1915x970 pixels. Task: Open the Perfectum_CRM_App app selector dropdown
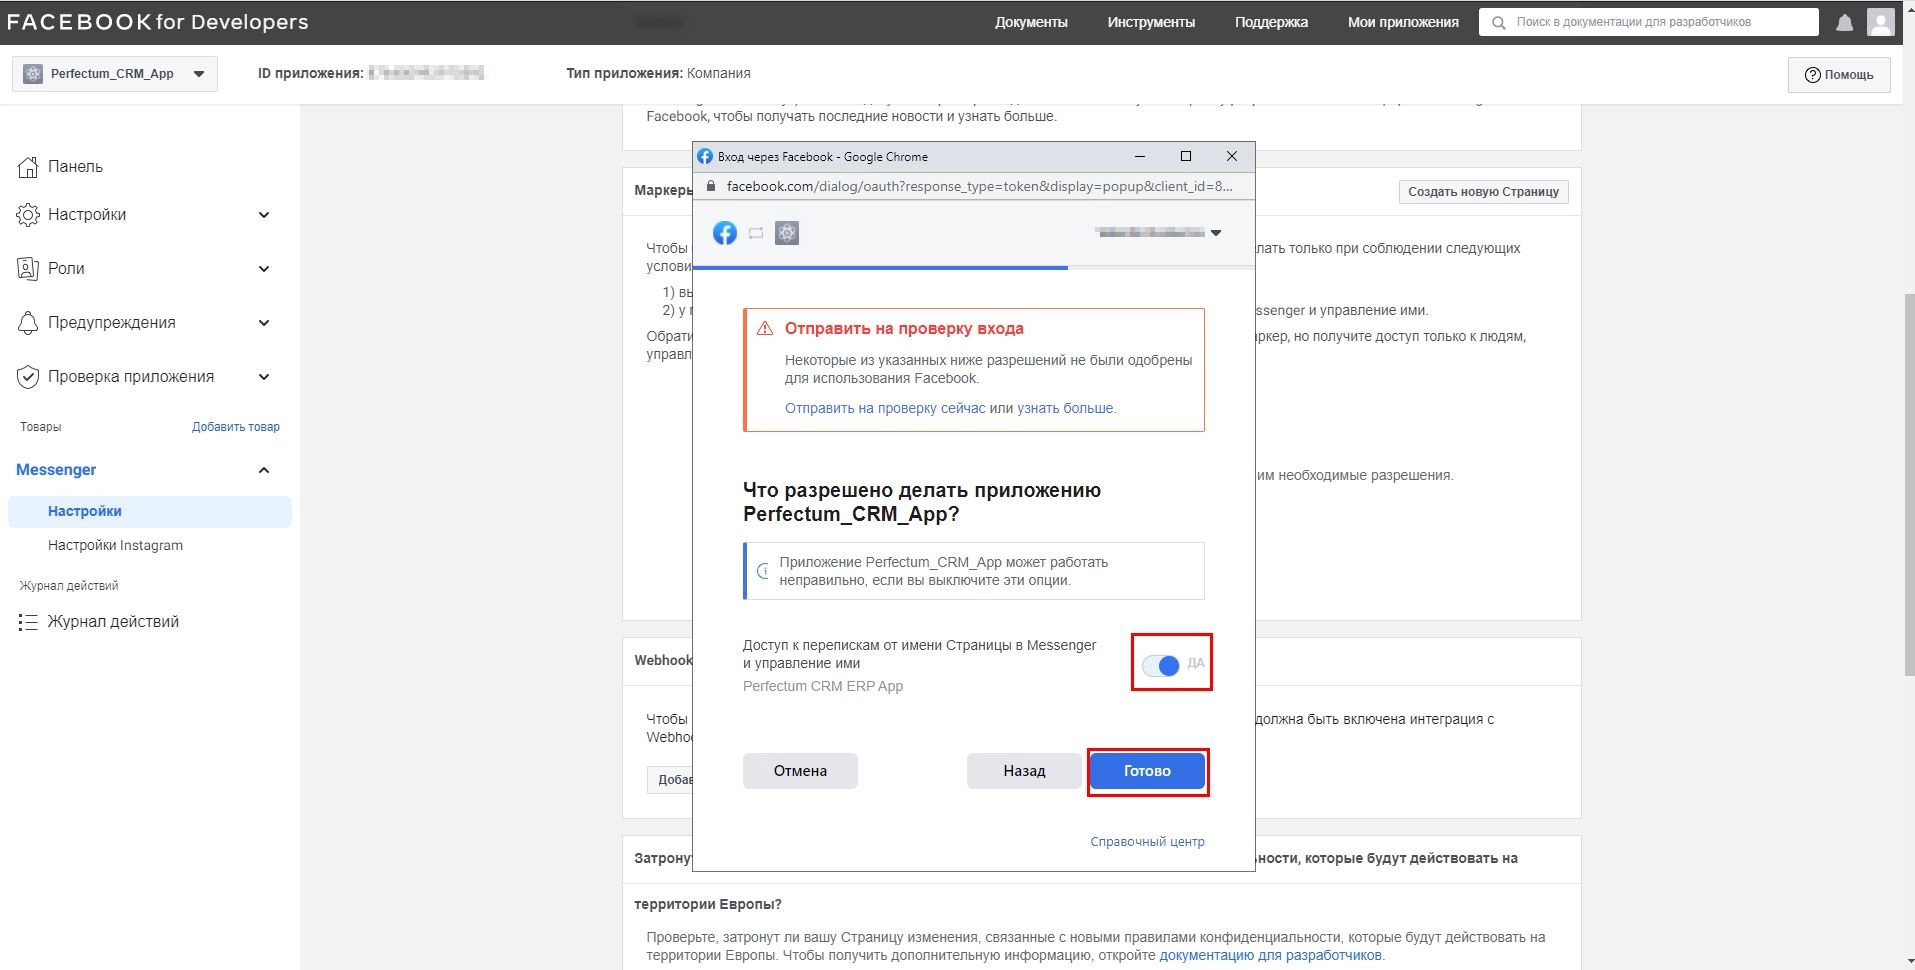coord(115,74)
